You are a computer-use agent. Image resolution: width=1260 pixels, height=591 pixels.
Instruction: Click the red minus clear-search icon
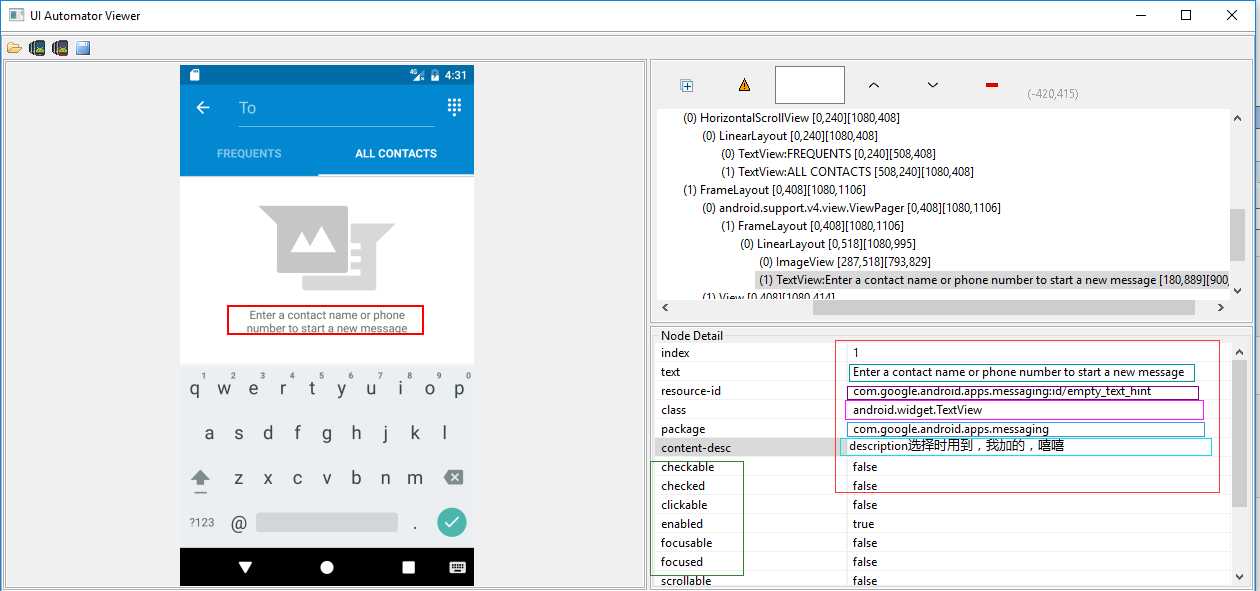click(992, 85)
